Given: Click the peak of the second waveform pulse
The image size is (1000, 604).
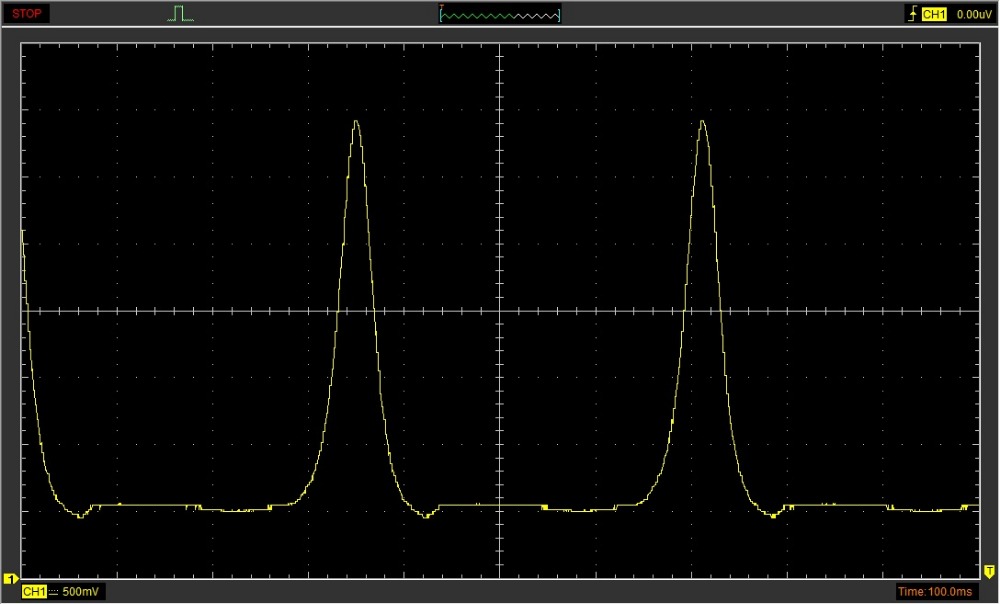Looking at the screenshot, I should (x=703, y=122).
